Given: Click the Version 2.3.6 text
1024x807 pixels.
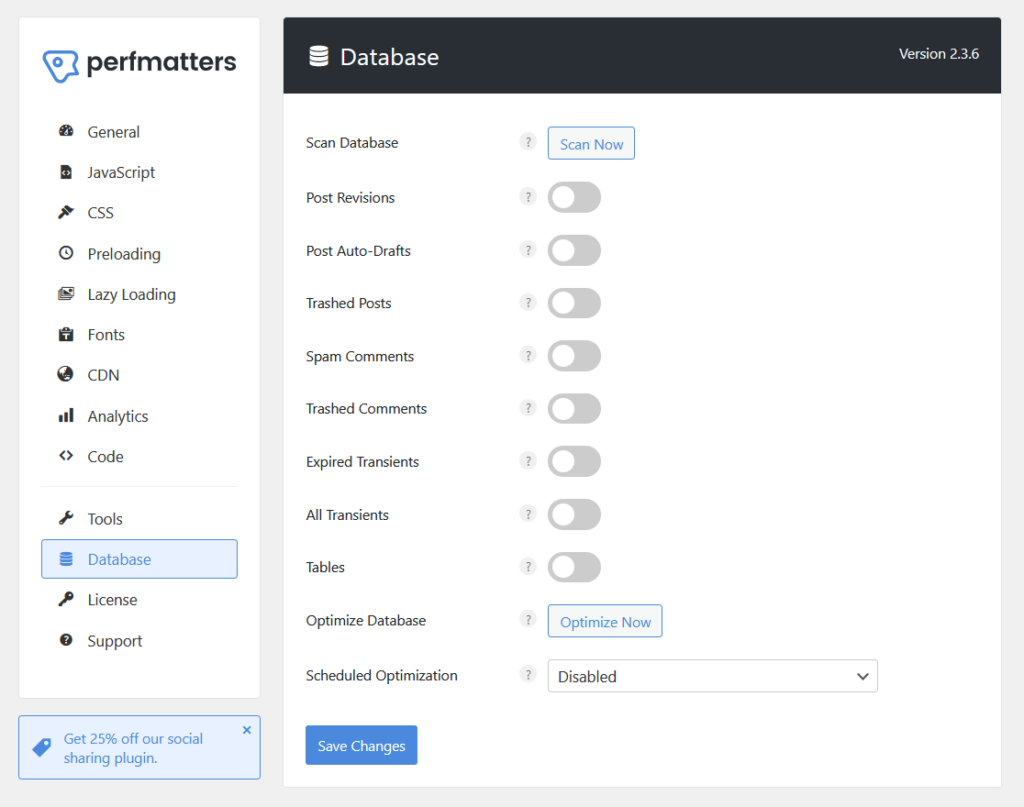Looking at the screenshot, I should 938,54.
